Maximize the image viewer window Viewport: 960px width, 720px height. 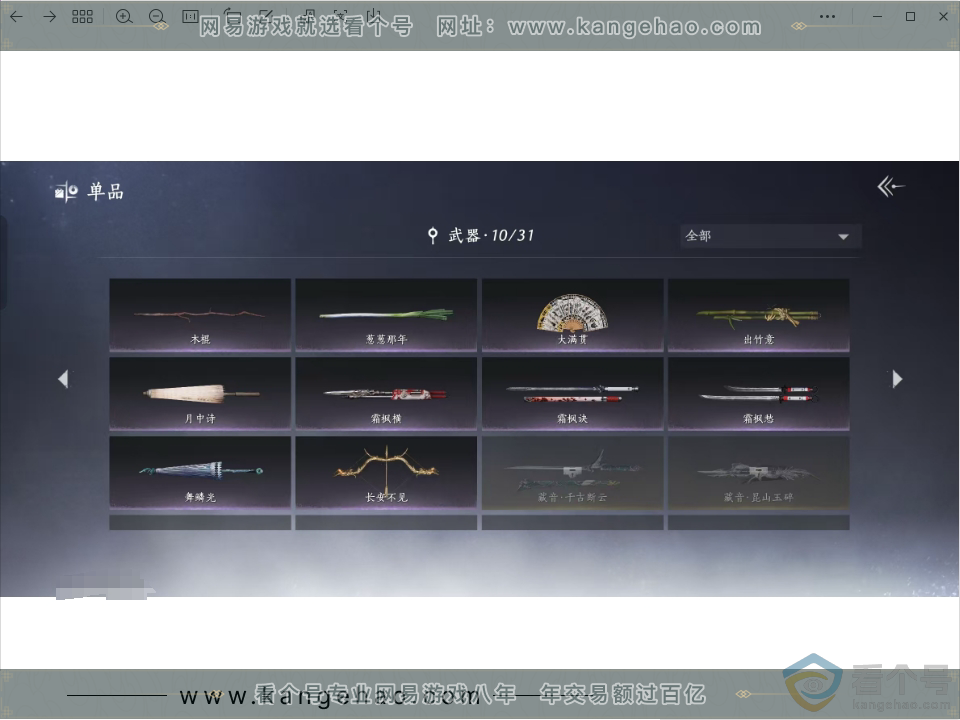(910, 17)
